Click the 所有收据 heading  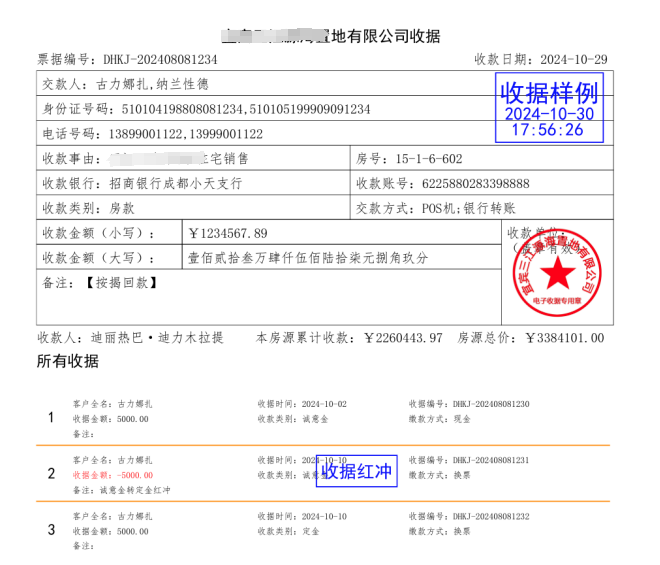pyautogui.click(x=68, y=361)
